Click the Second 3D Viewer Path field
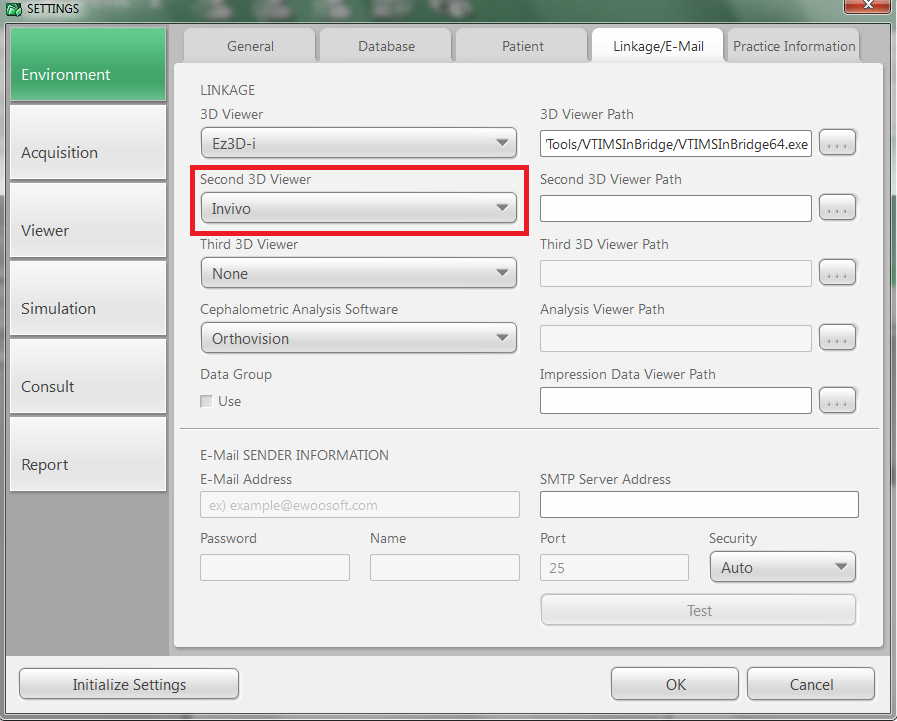The image size is (897, 721). coord(676,208)
